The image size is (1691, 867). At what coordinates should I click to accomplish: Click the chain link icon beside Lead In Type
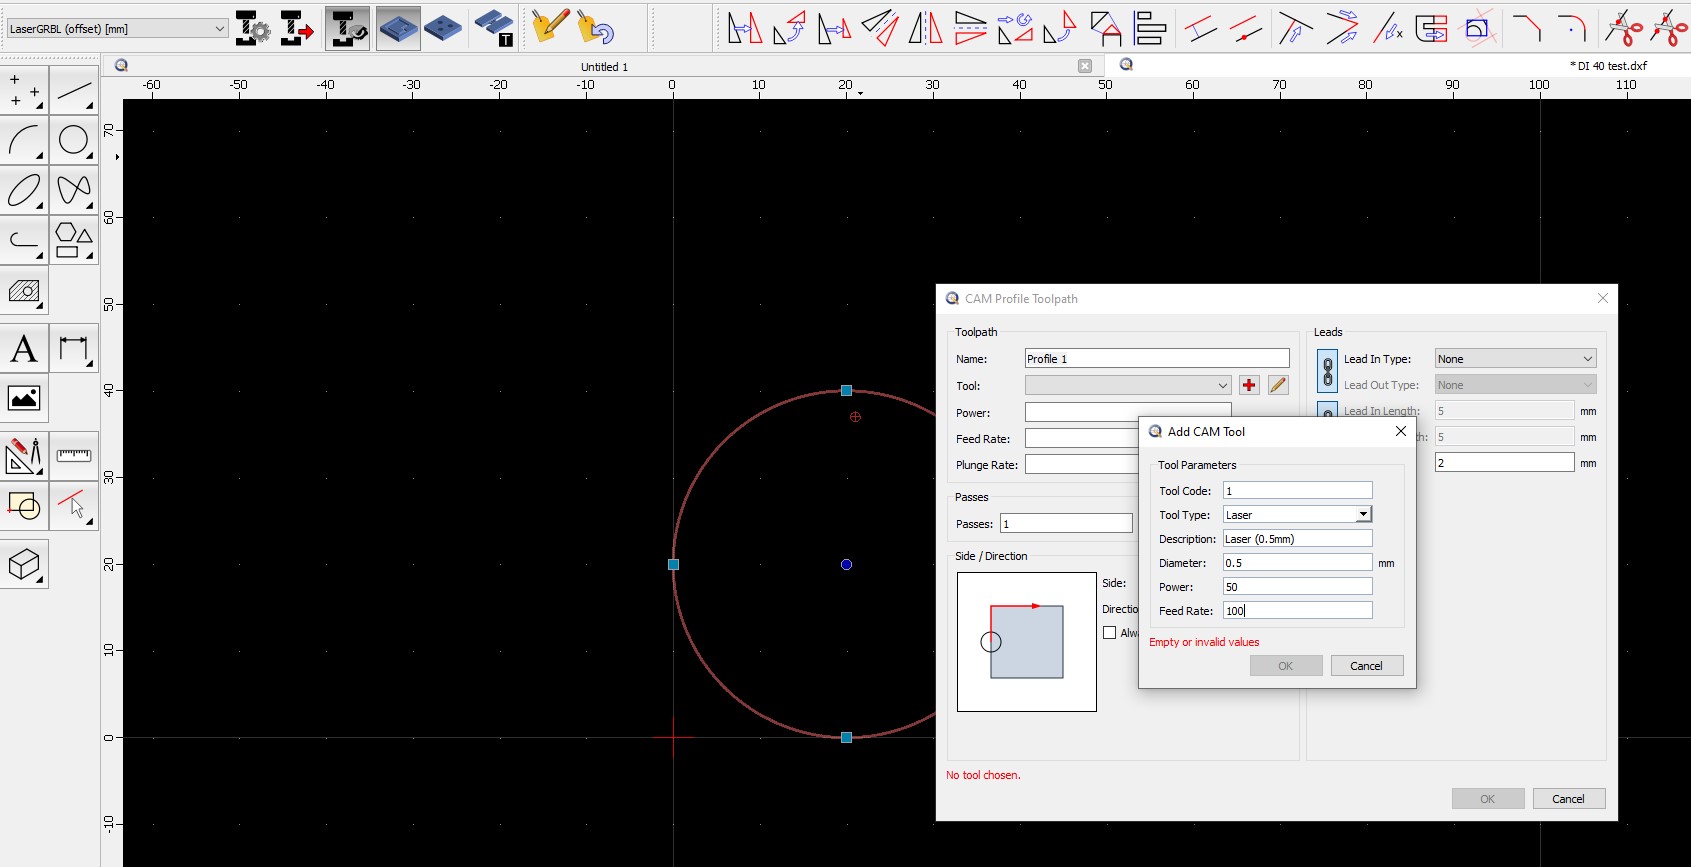(1327, 370)
